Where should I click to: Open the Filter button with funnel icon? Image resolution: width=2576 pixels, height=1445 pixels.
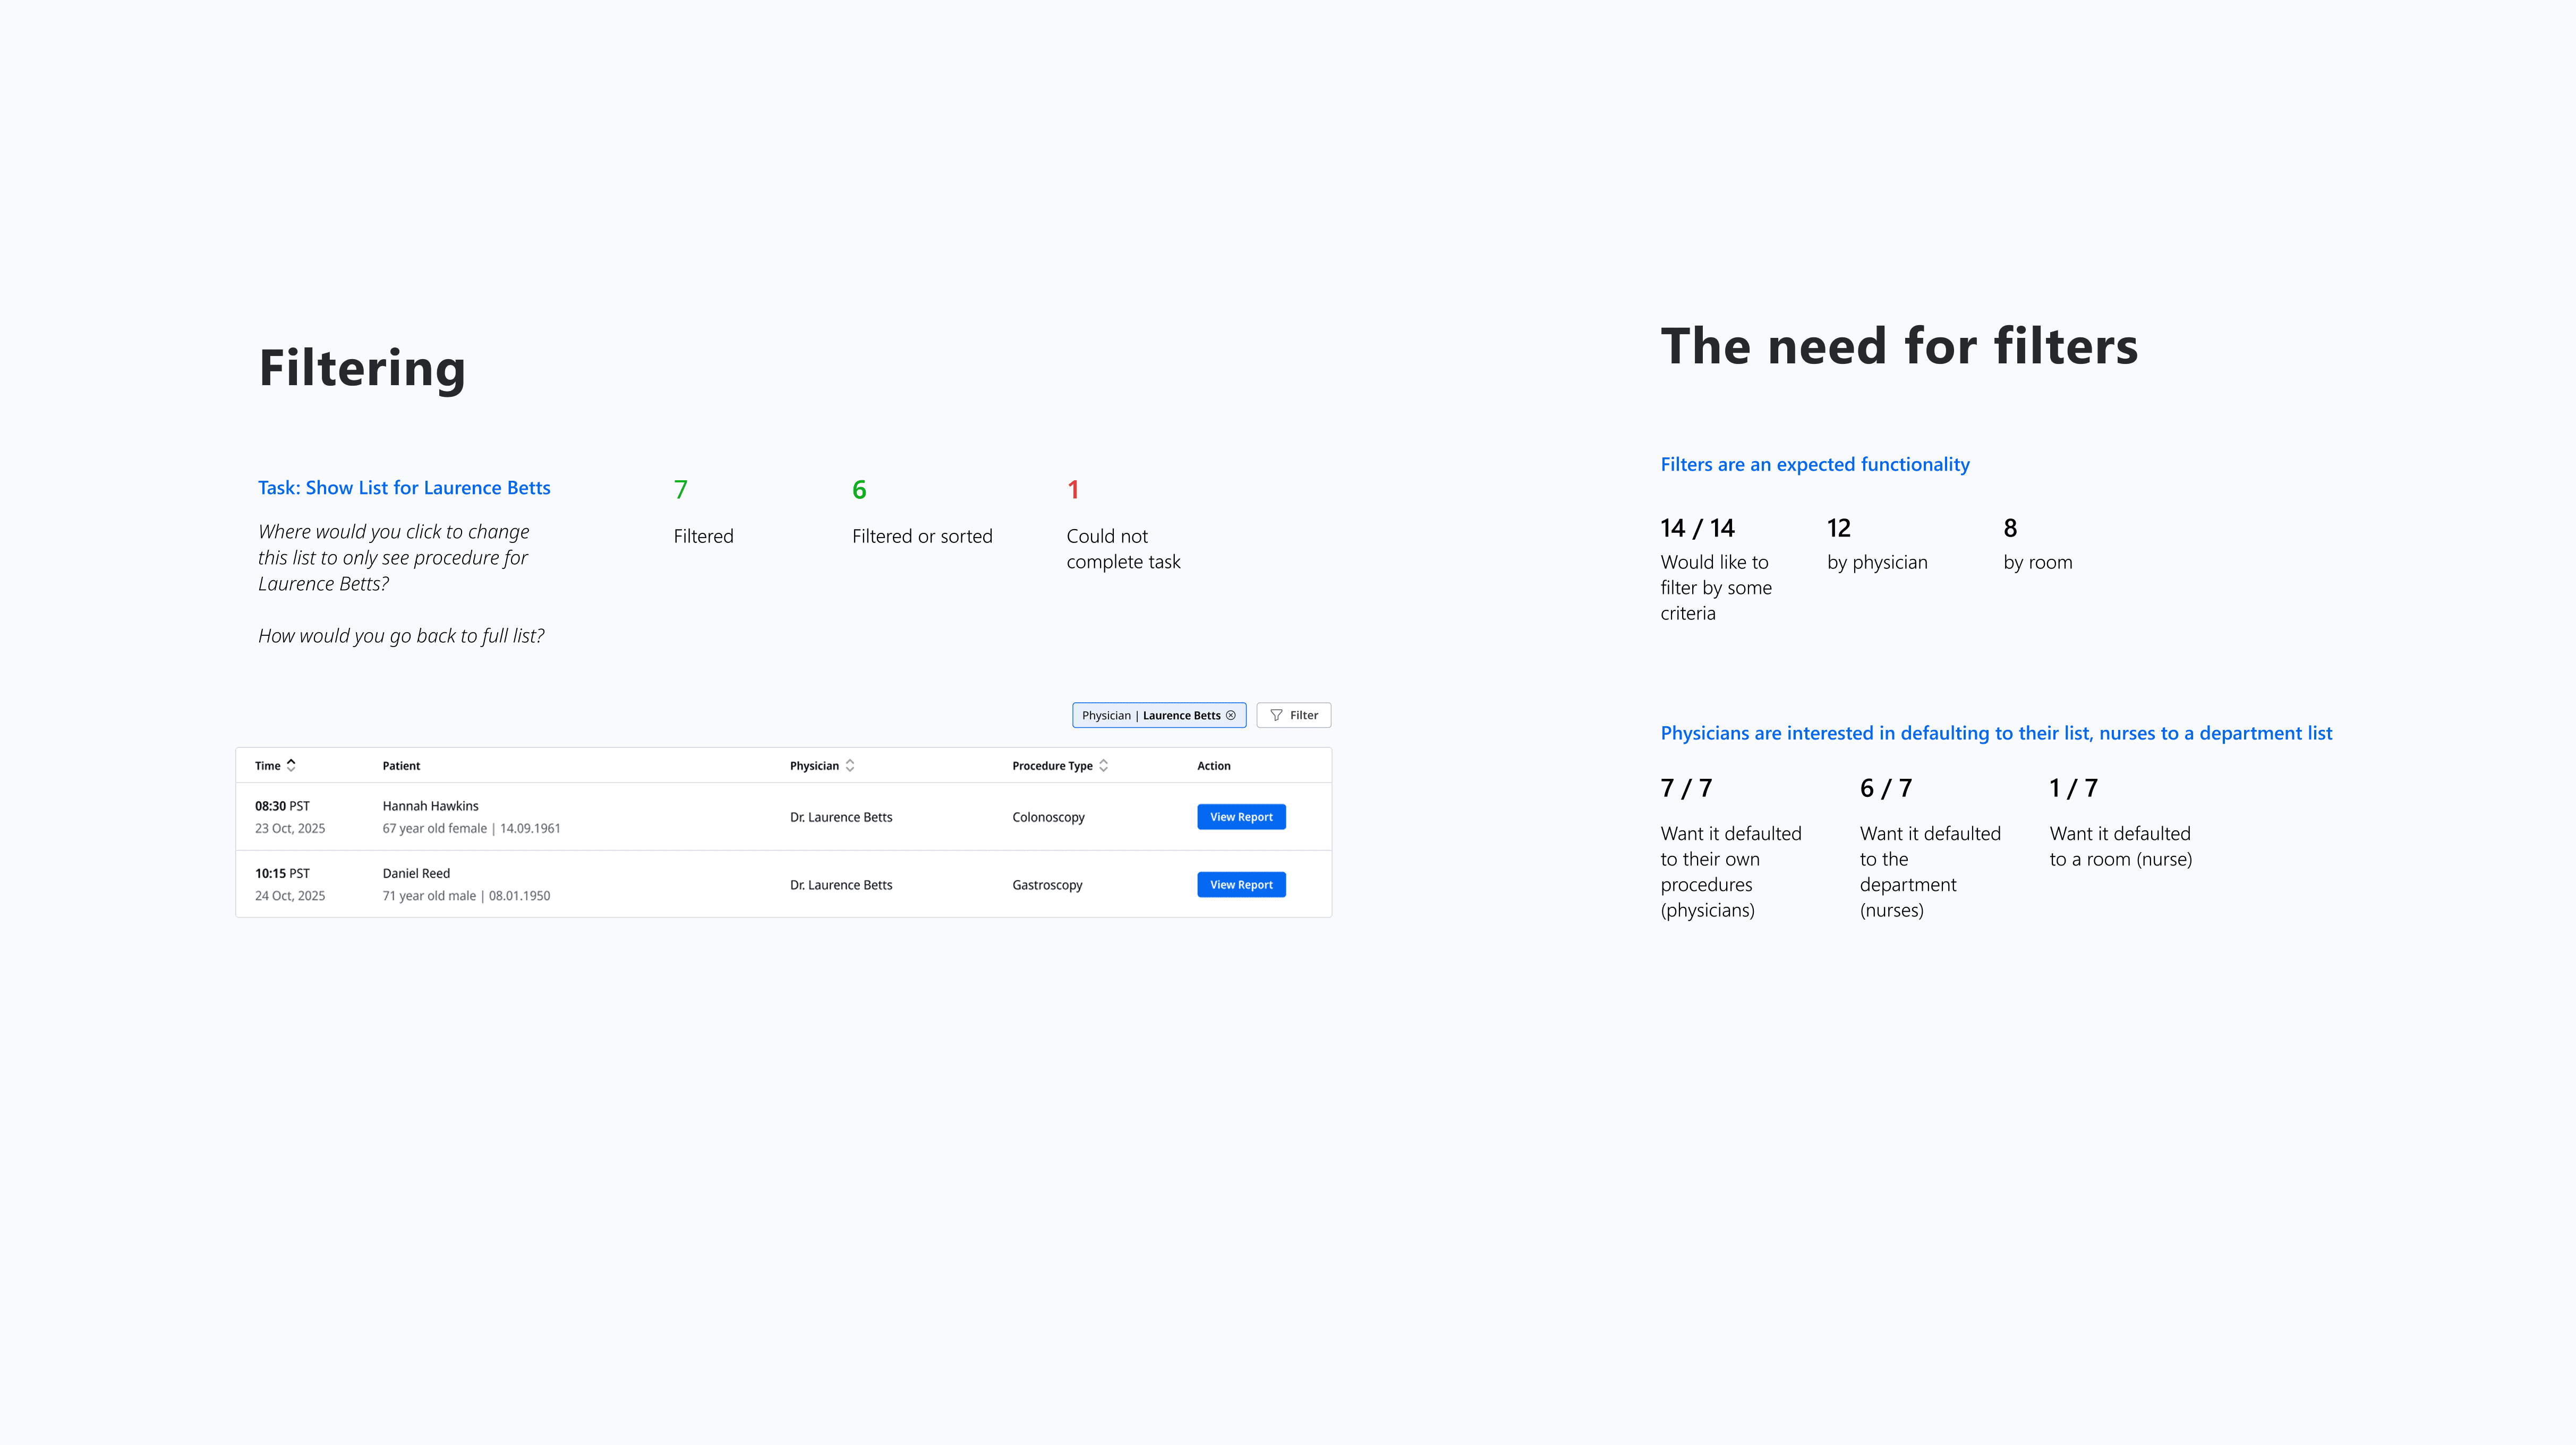(x=1293, y=715)
